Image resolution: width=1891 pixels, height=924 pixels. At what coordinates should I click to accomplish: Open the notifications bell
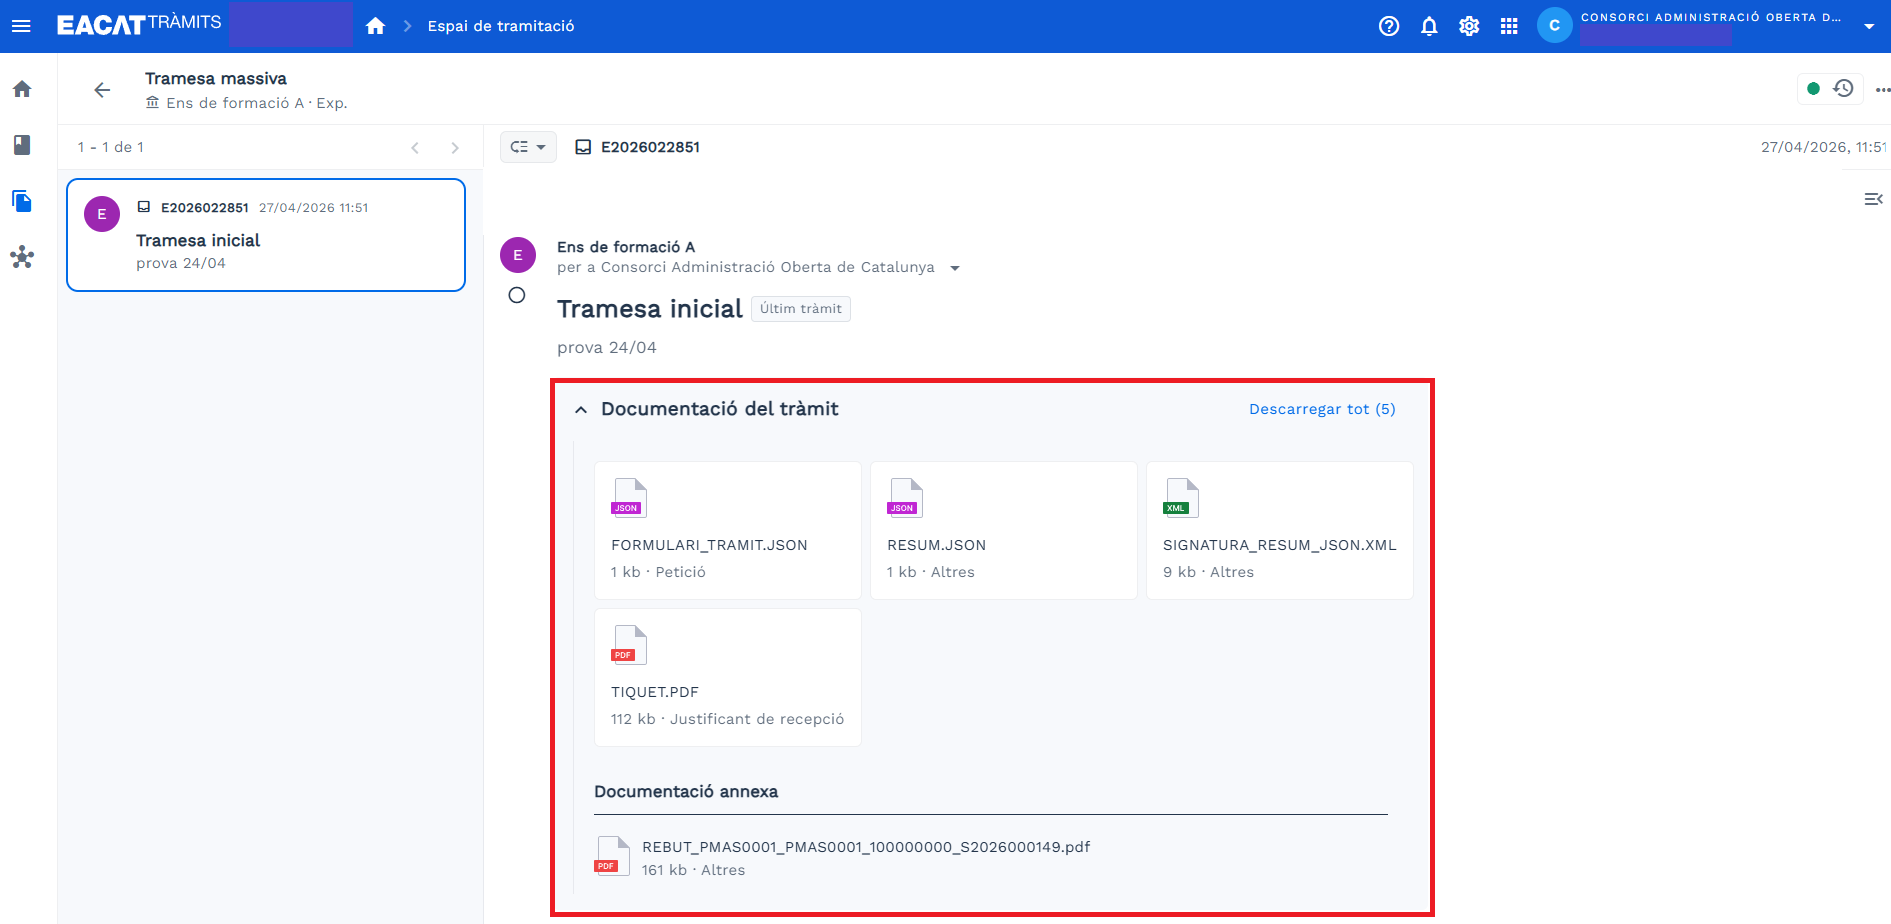tap(1429, 26)
